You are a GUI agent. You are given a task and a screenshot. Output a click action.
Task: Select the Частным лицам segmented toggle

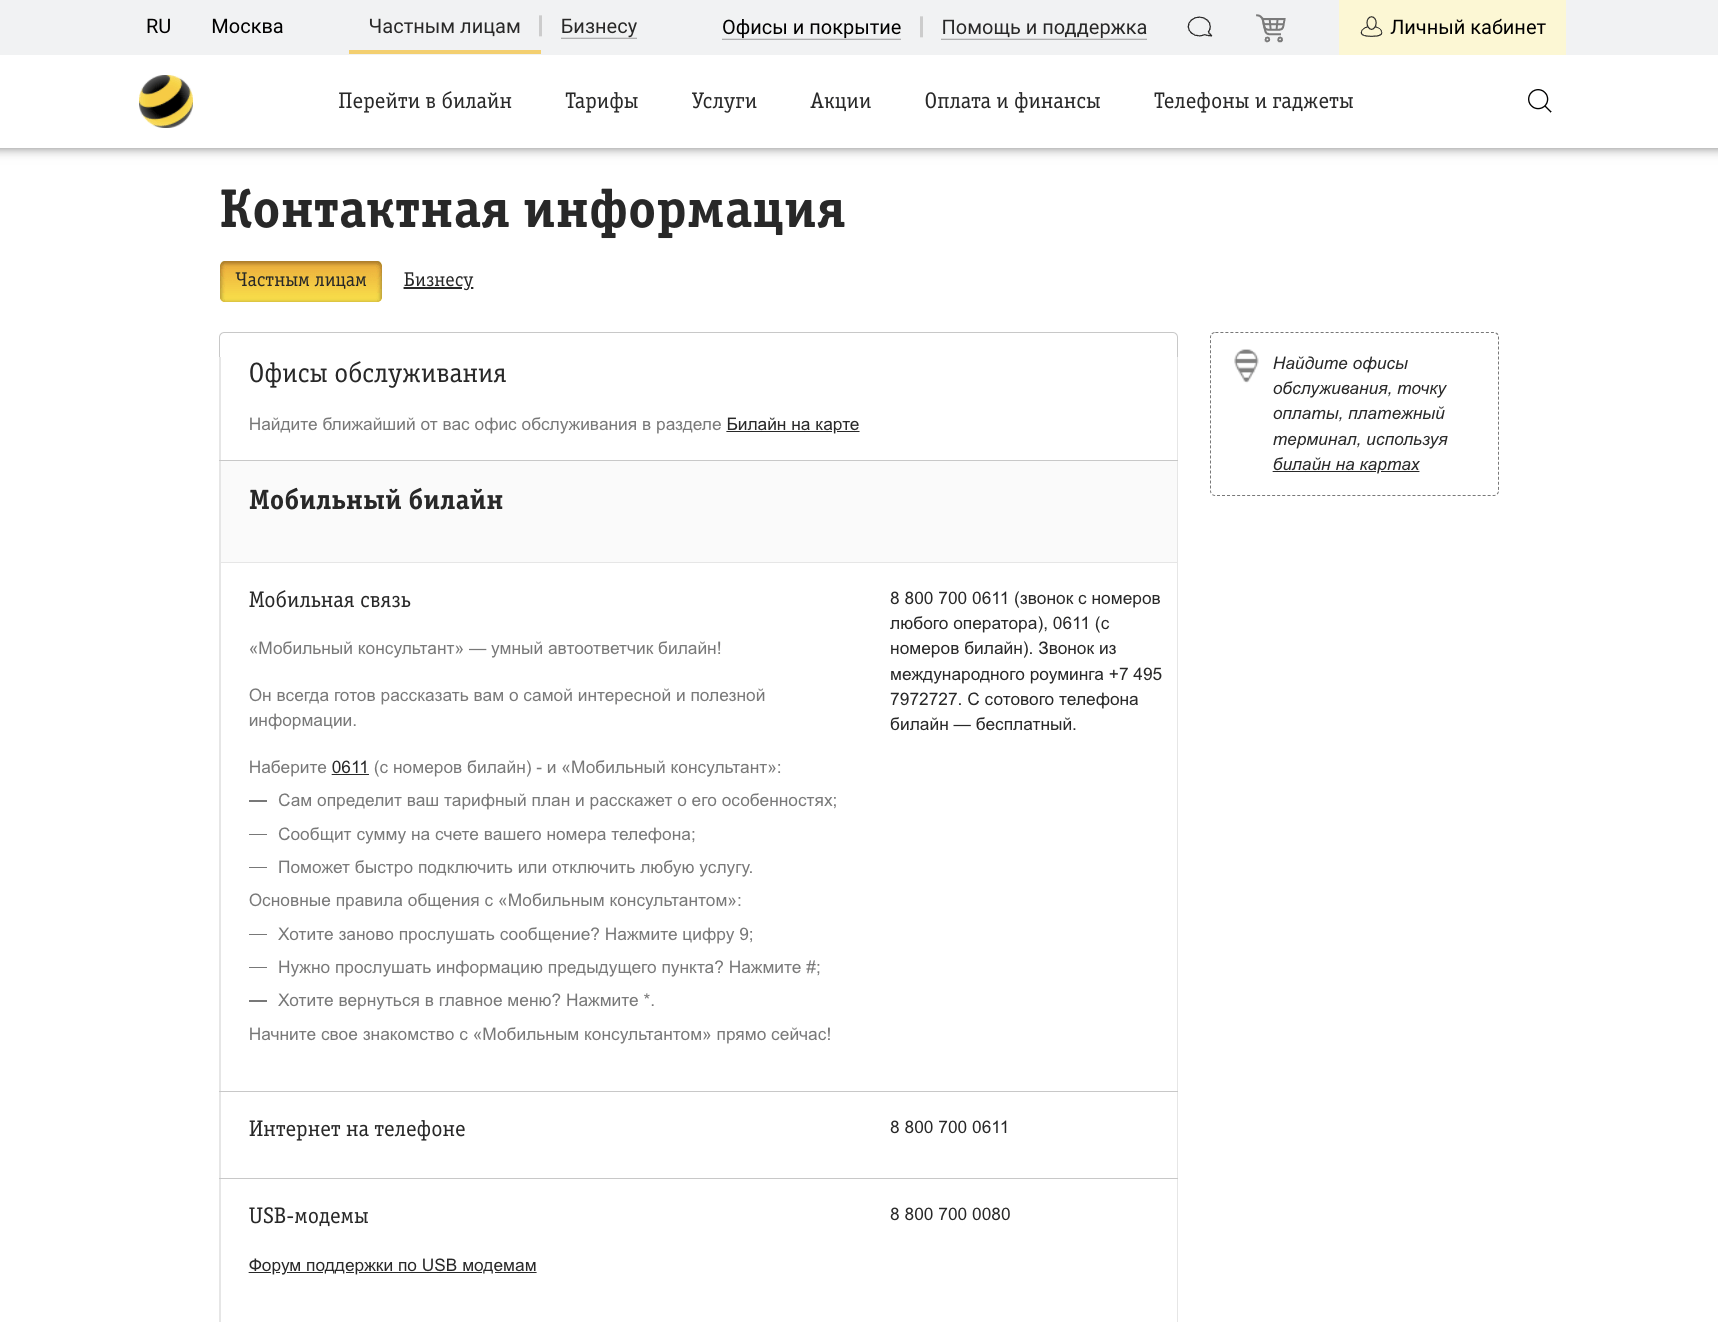300,280
